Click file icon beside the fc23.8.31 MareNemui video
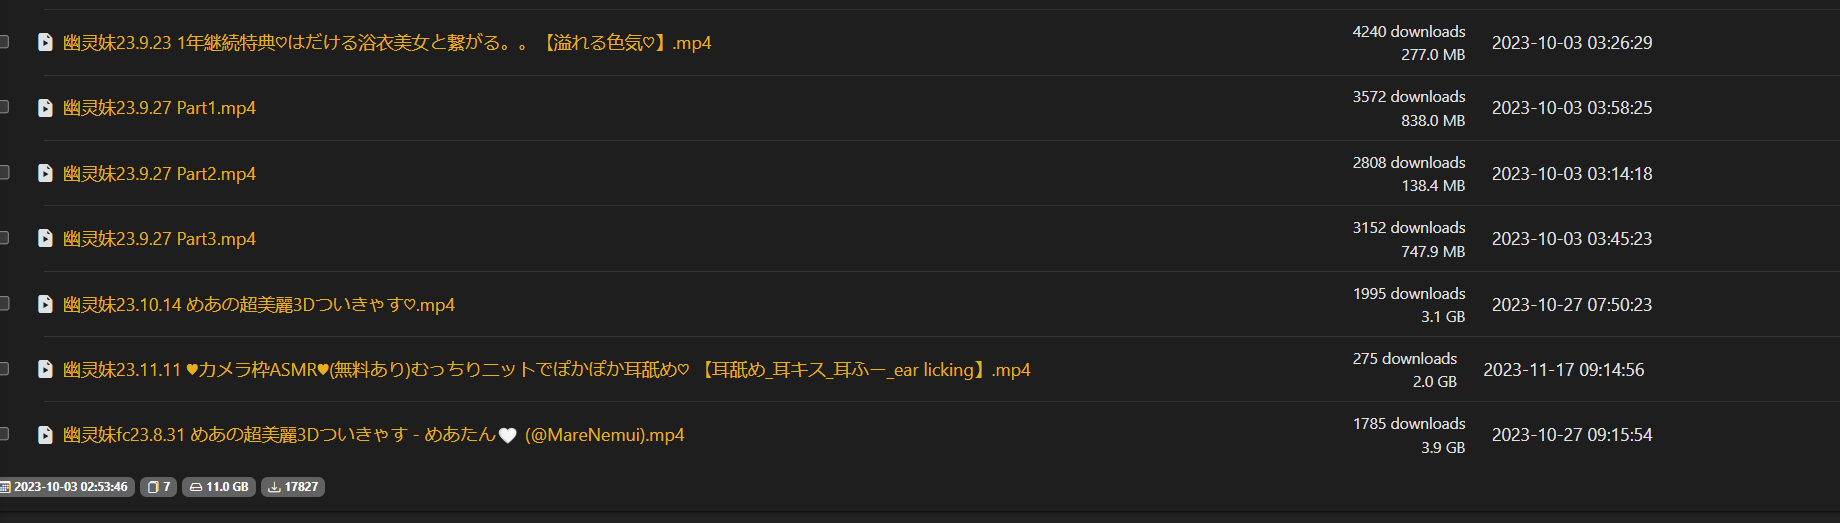 [x=45, y=435]
